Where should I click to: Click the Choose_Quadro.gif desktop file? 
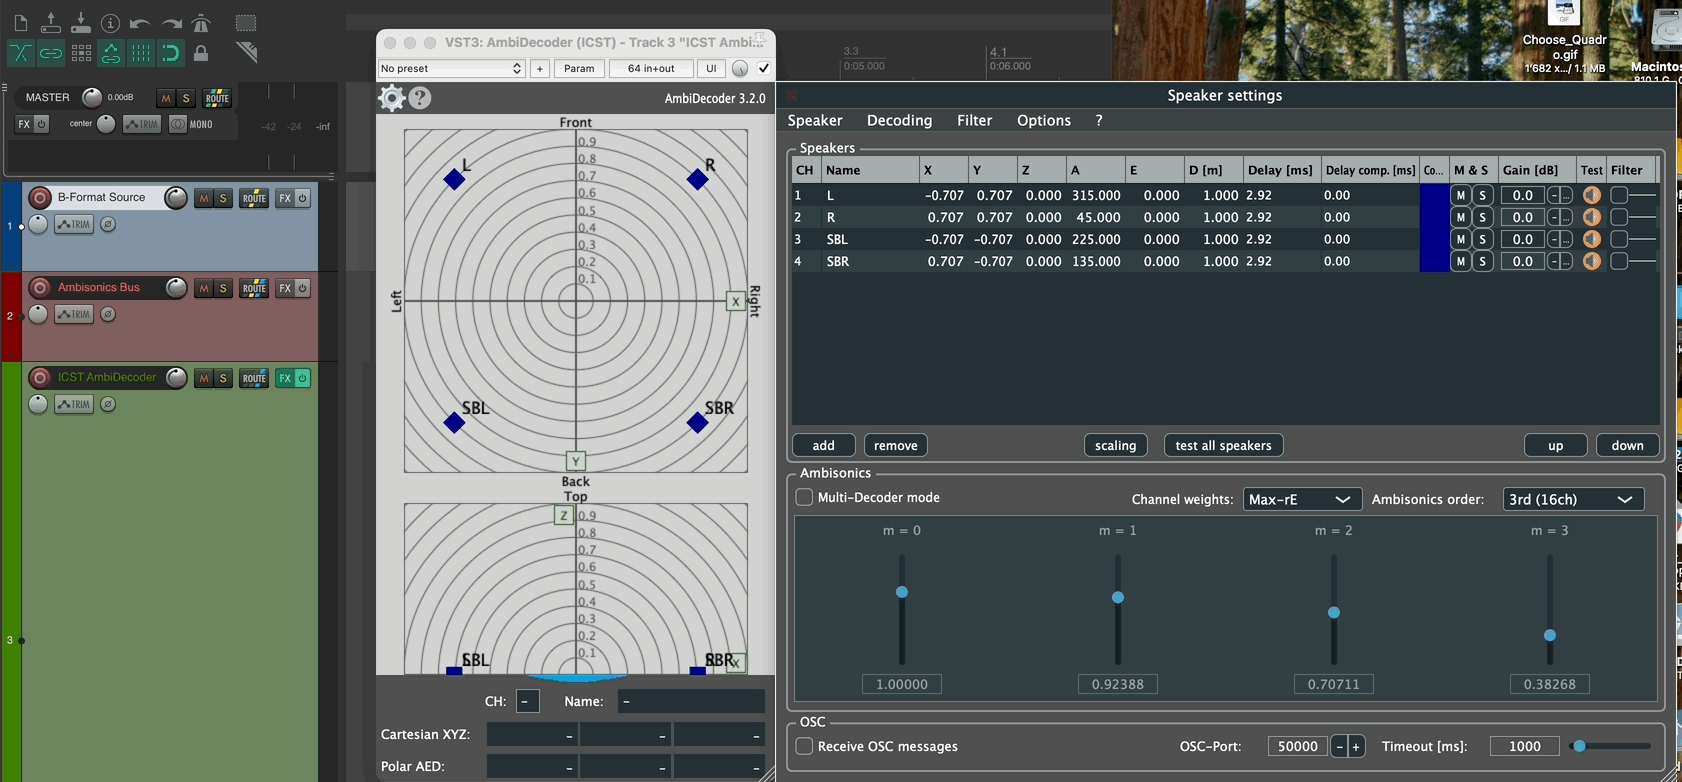click(1564, 38)
